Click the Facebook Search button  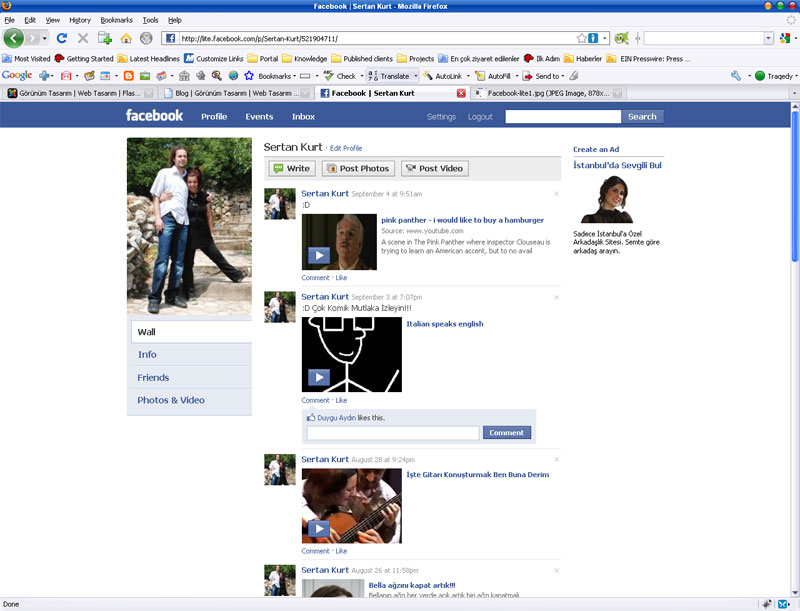point(642,116)
